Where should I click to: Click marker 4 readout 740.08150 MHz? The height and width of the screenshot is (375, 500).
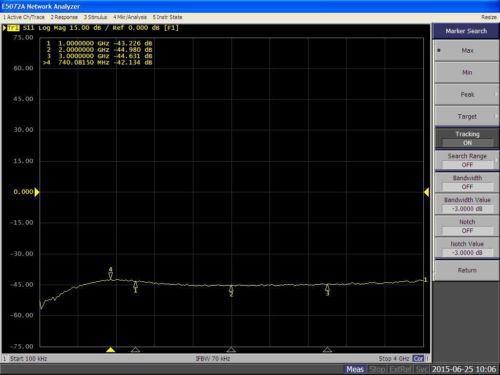[x=98, y=62]
